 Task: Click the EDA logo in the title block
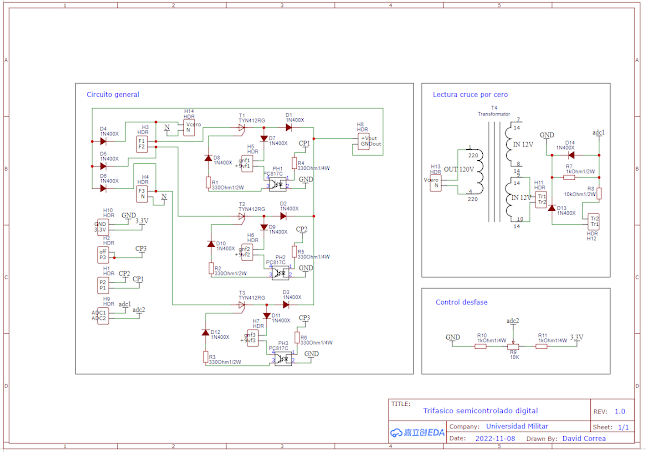[417, 433]
